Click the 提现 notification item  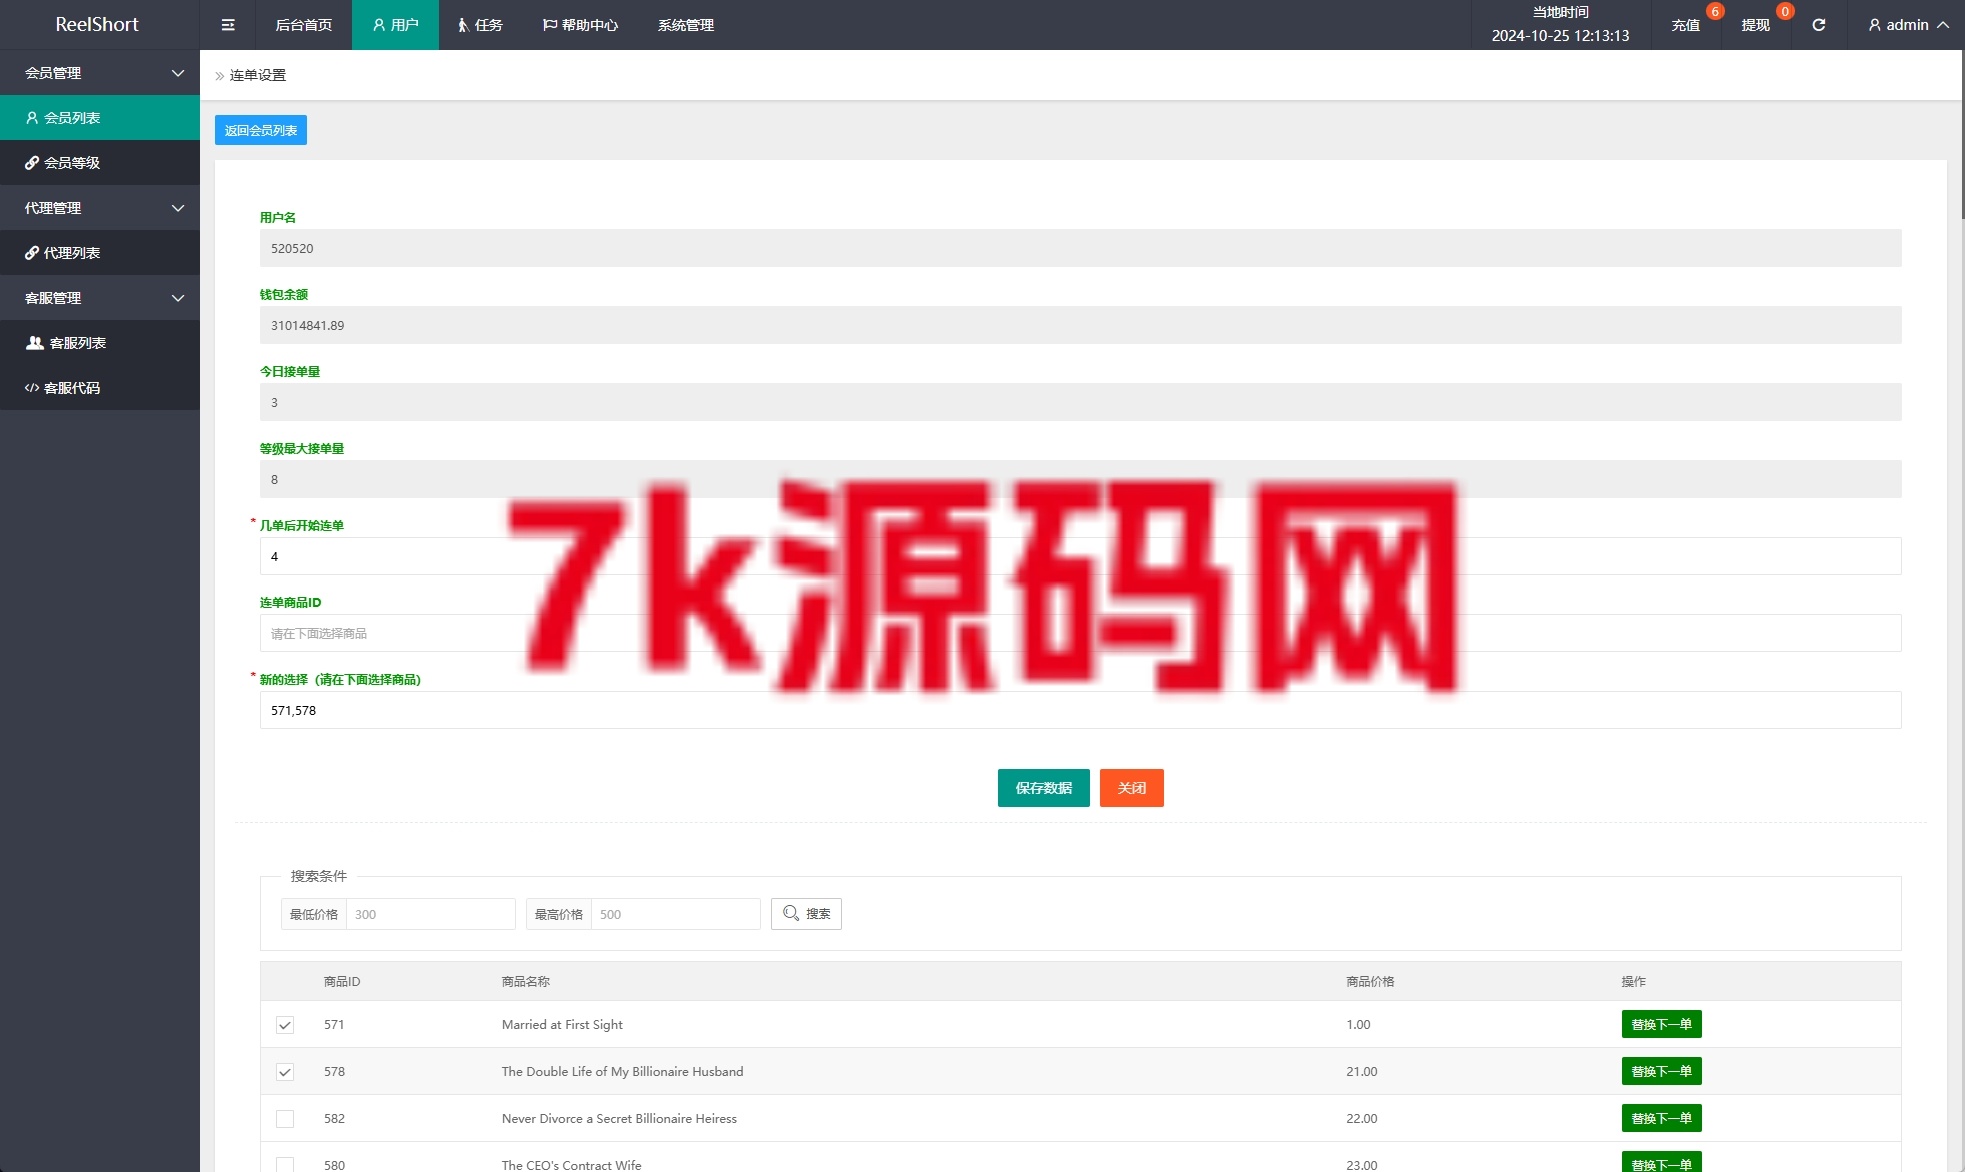click(1755, 25)
